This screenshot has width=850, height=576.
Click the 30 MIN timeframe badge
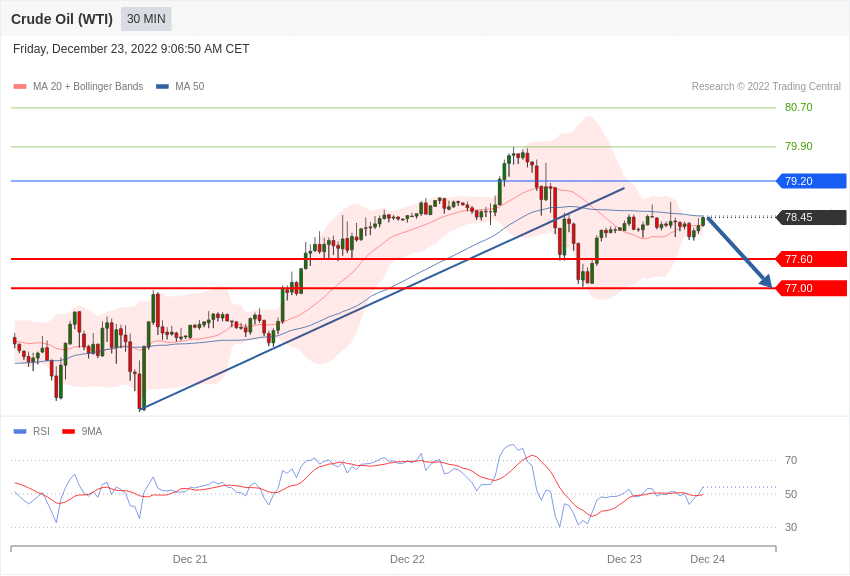[146, 19]
